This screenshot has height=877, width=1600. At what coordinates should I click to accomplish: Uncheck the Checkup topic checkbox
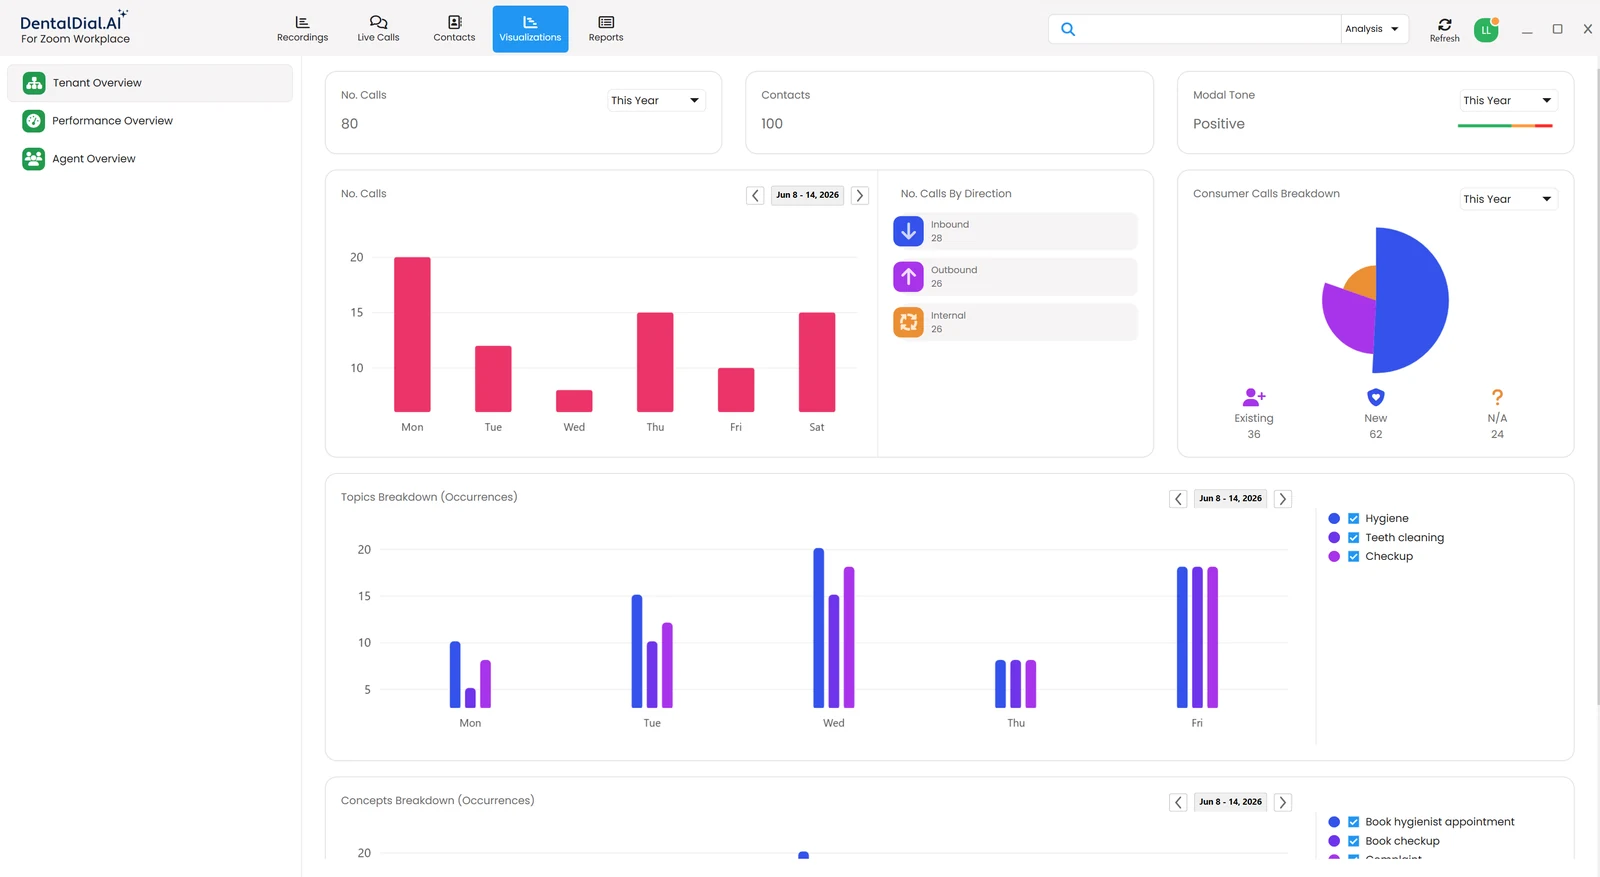[x=1354, y=556]
